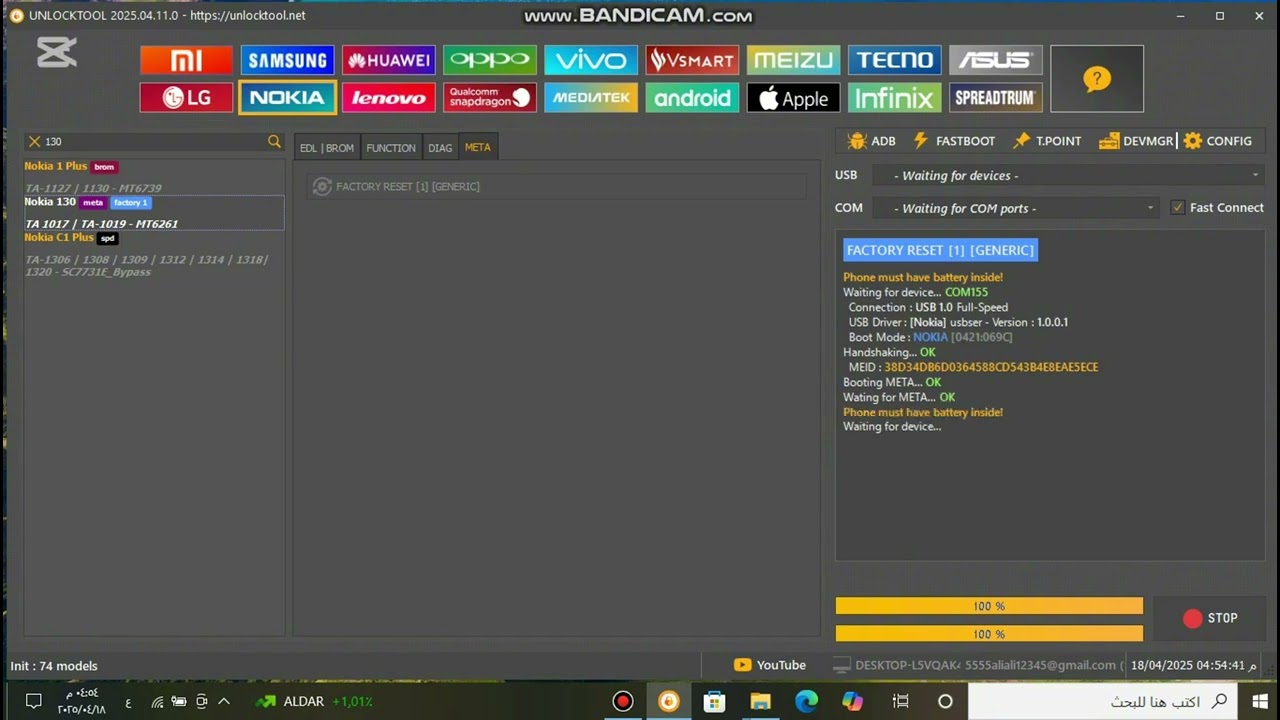Open the Android section tile
The width and height of the screenshot is (1280, 720).
[x=692, y=98]
